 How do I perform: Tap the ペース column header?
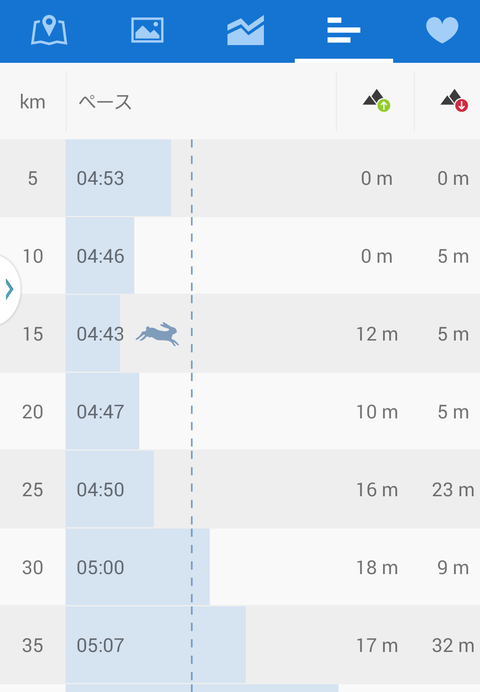coord(105,102)
